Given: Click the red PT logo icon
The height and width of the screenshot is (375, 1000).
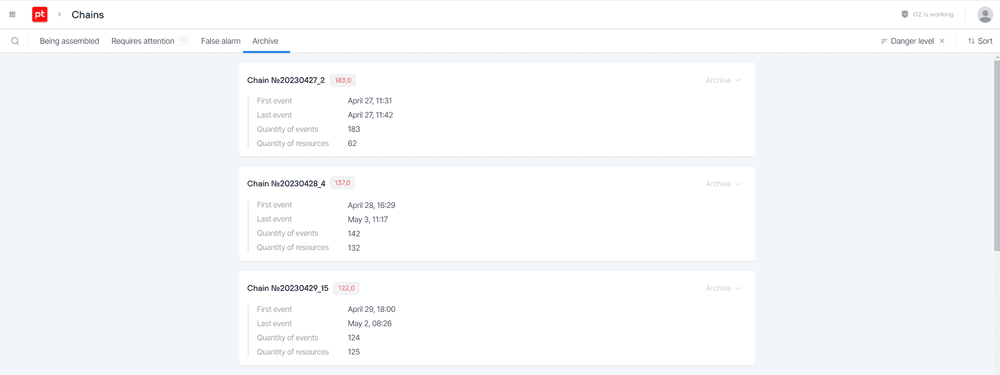Looking at the screenshot, I should (x=40, y=14).
